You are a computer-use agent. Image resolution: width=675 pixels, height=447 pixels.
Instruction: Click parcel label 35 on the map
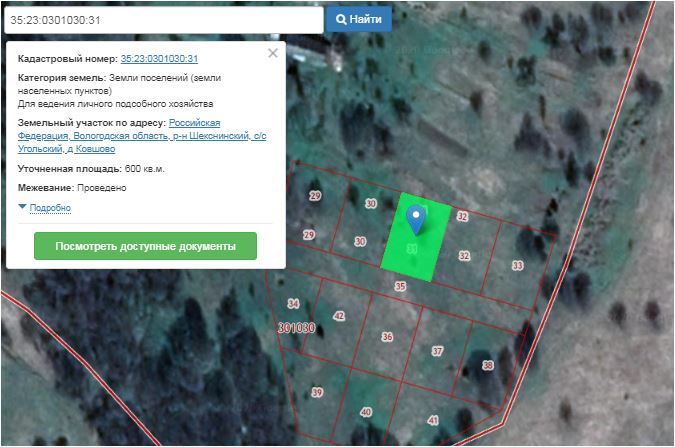(x=401, y=286)
